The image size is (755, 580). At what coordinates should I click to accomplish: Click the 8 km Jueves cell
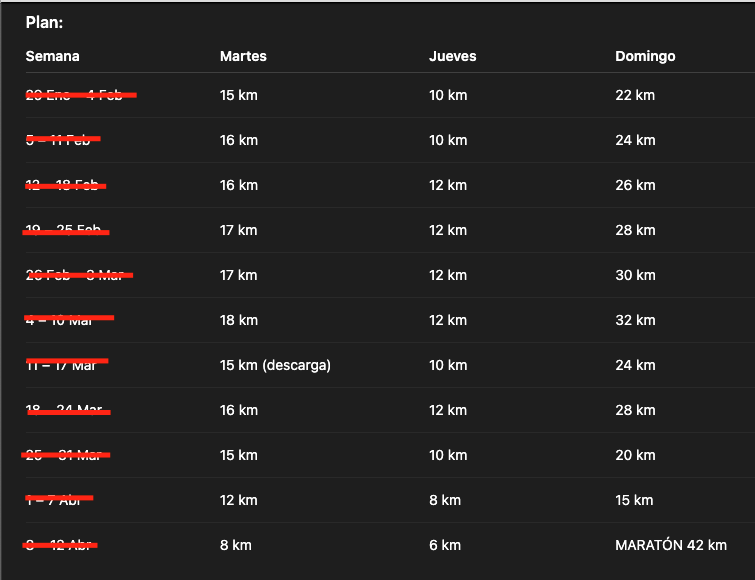point(445,500)
